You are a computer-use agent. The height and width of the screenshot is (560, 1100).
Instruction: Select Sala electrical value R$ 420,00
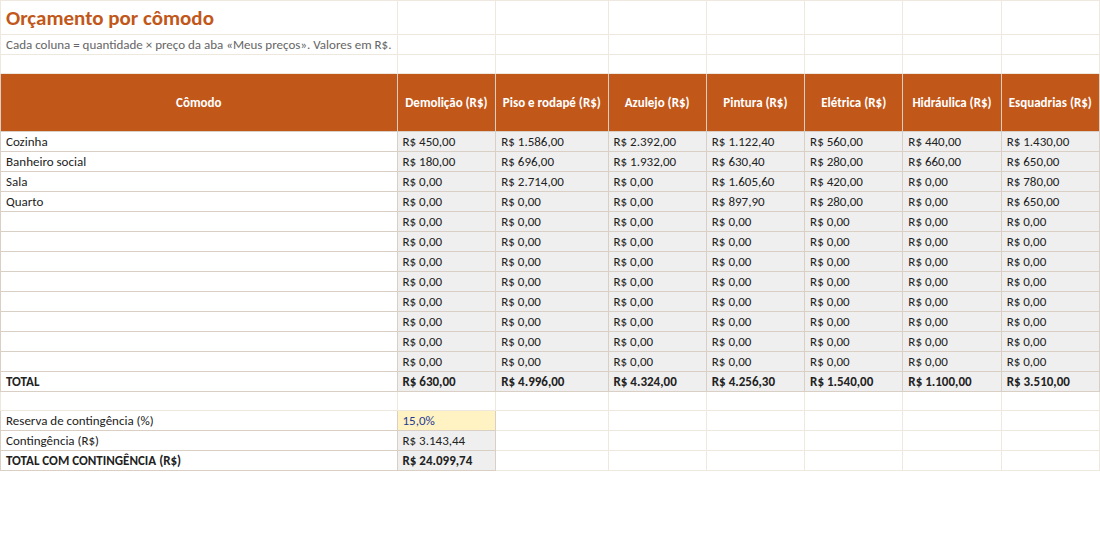pyautogui.click(x=854, y=182)
